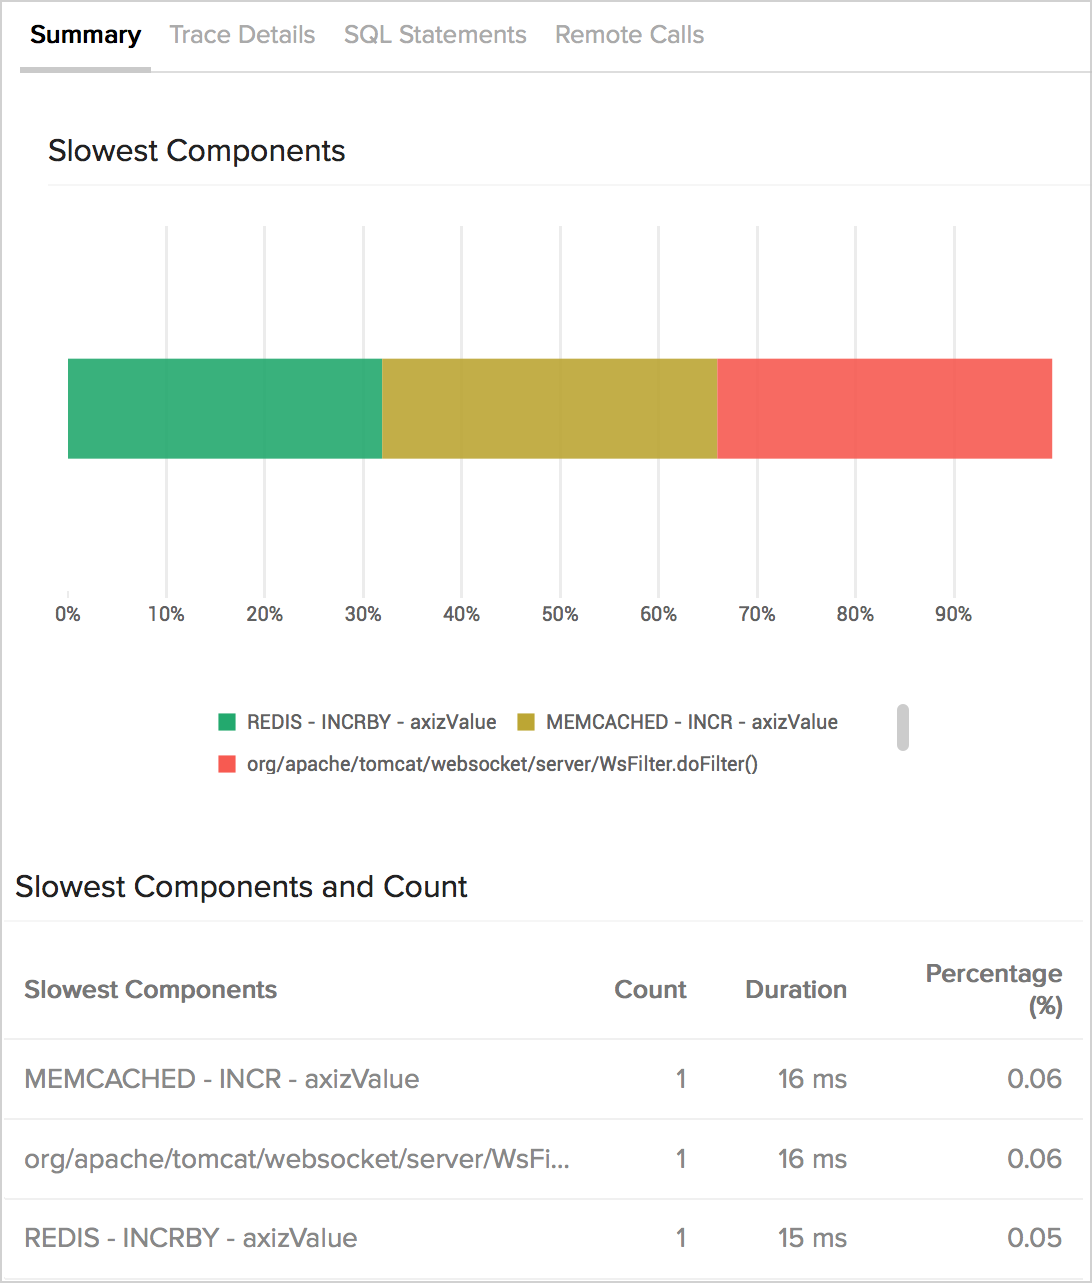Select the org/apache/tomcat WsFi... table row

543,1159
